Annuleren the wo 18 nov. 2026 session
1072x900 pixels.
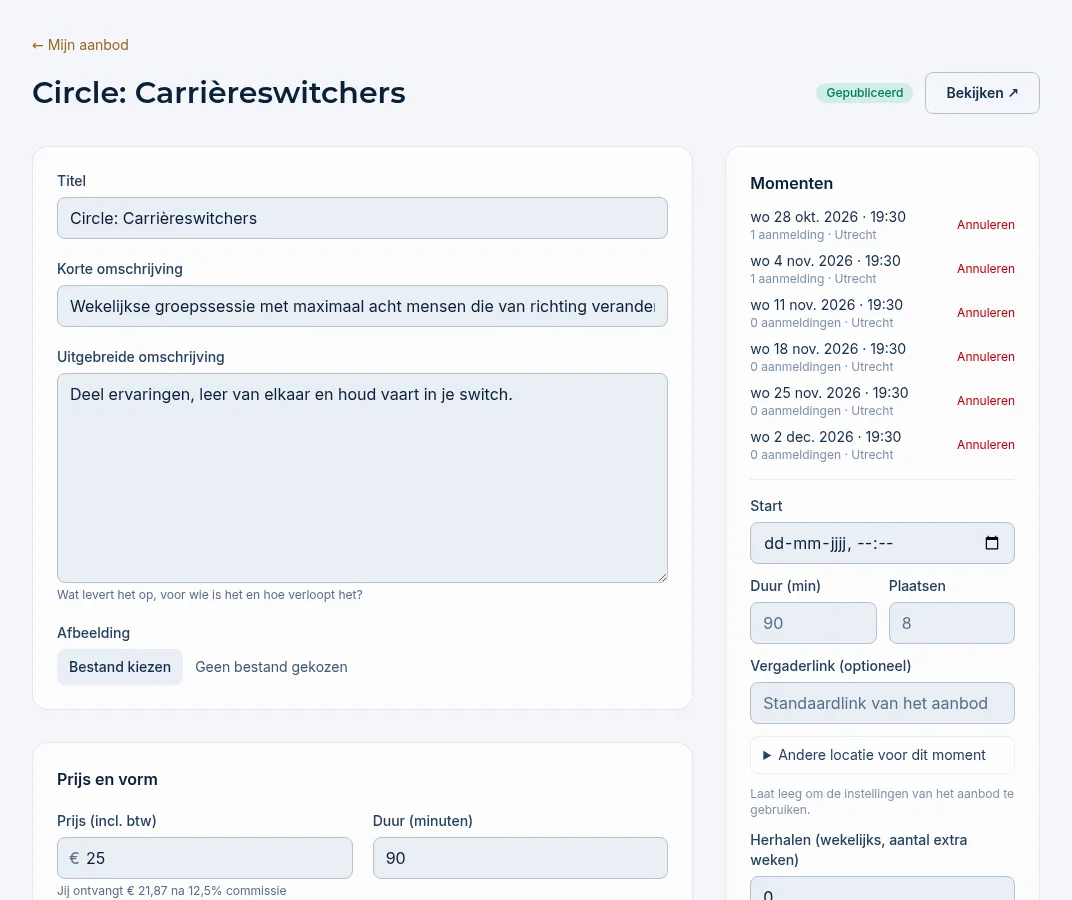tap(985, 357)
